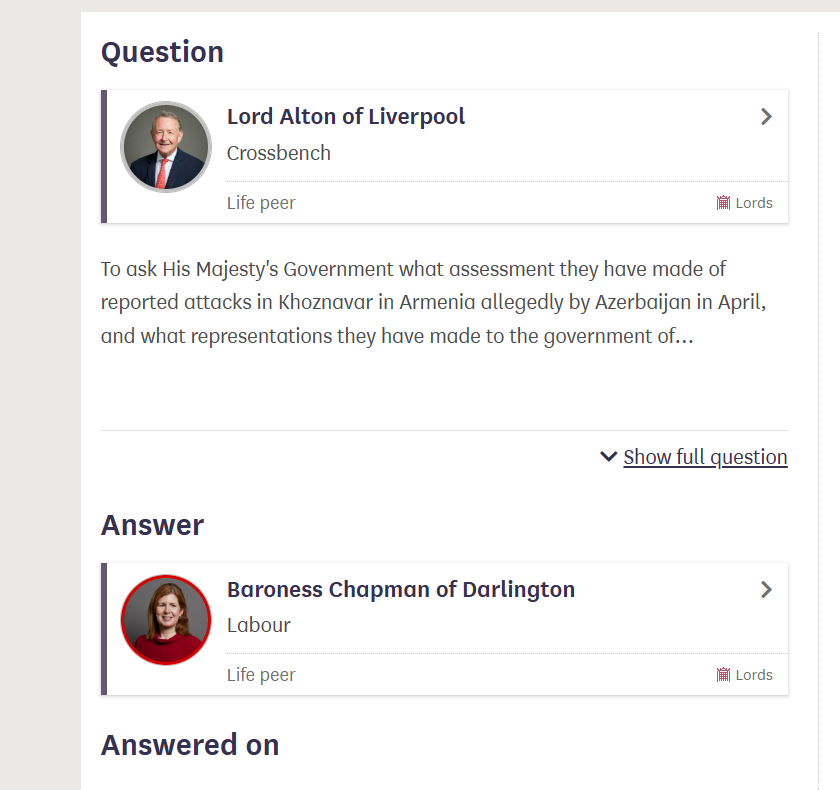Click Life peer text under Labour
840x790 pixels.
(x=261, y=675)
